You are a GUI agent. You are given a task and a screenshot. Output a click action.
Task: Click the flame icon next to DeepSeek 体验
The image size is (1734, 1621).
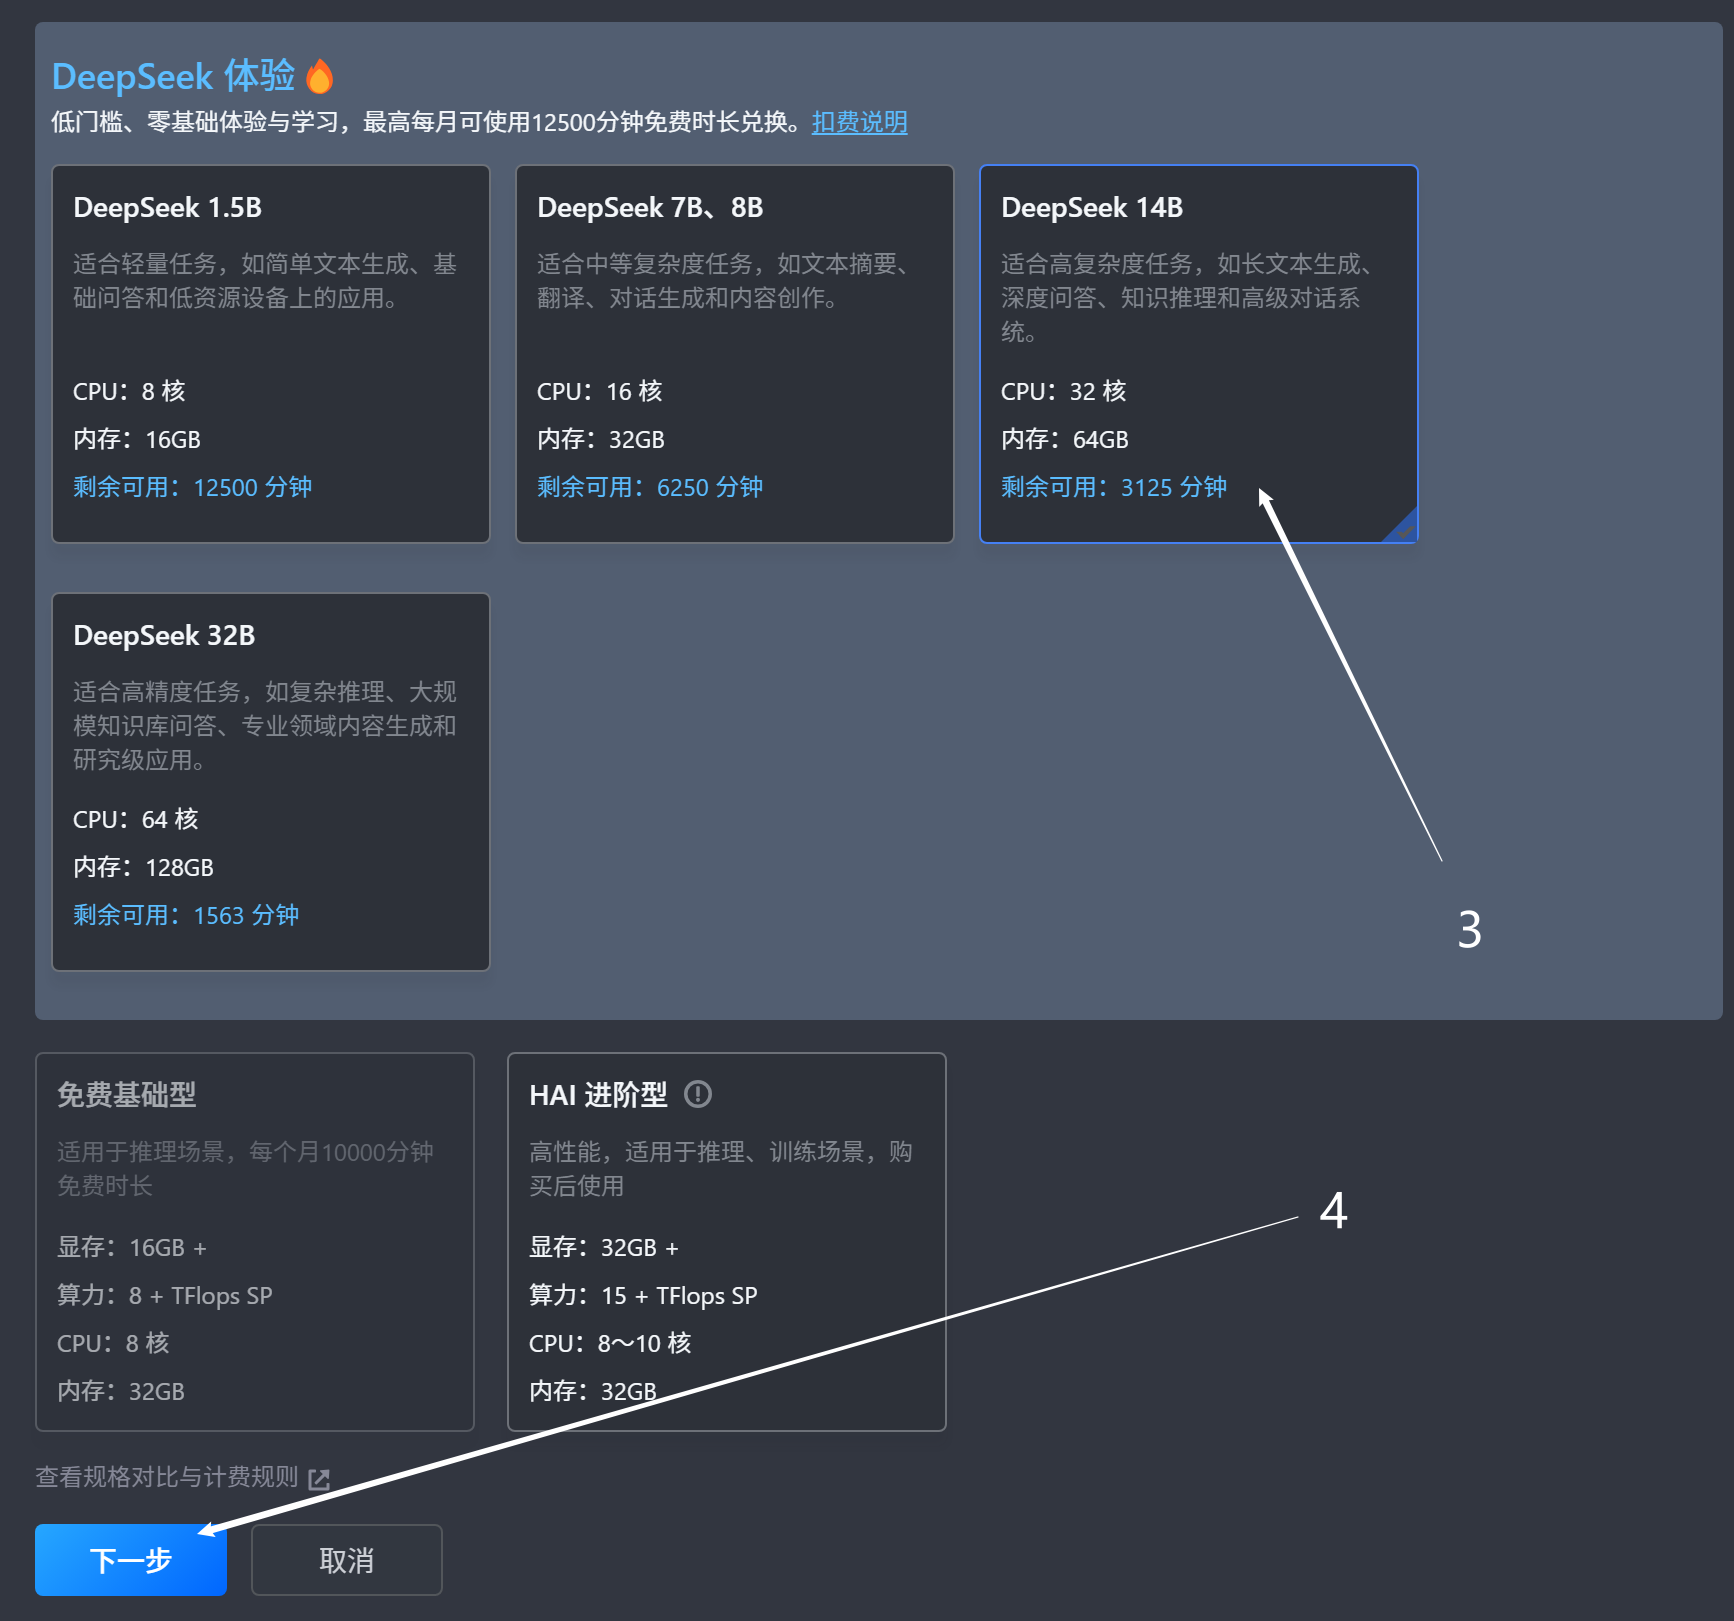[320, 76]
